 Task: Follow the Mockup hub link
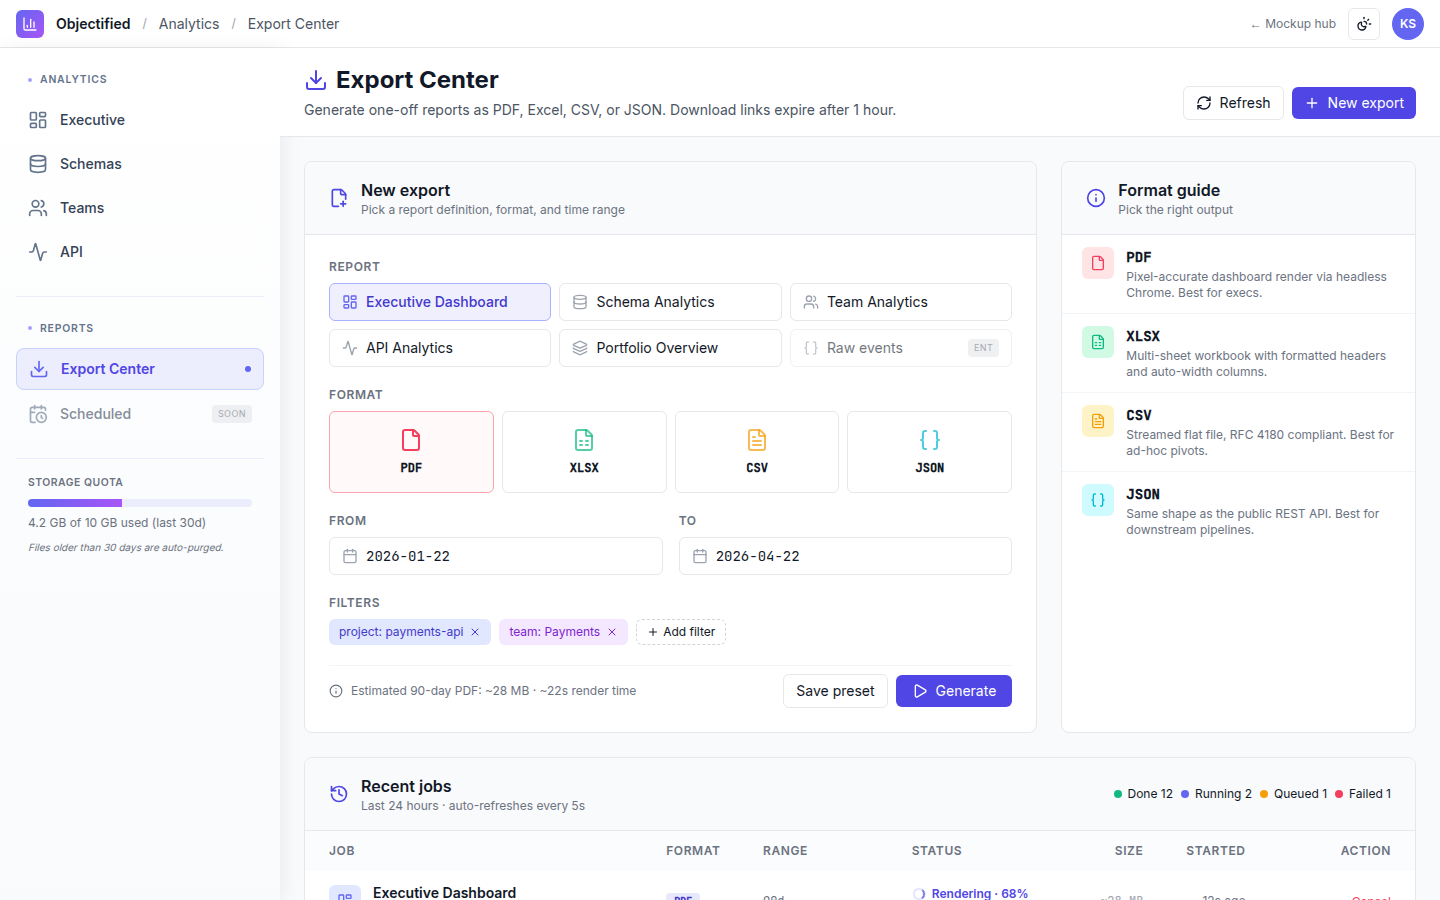[x=1293, y=24]
